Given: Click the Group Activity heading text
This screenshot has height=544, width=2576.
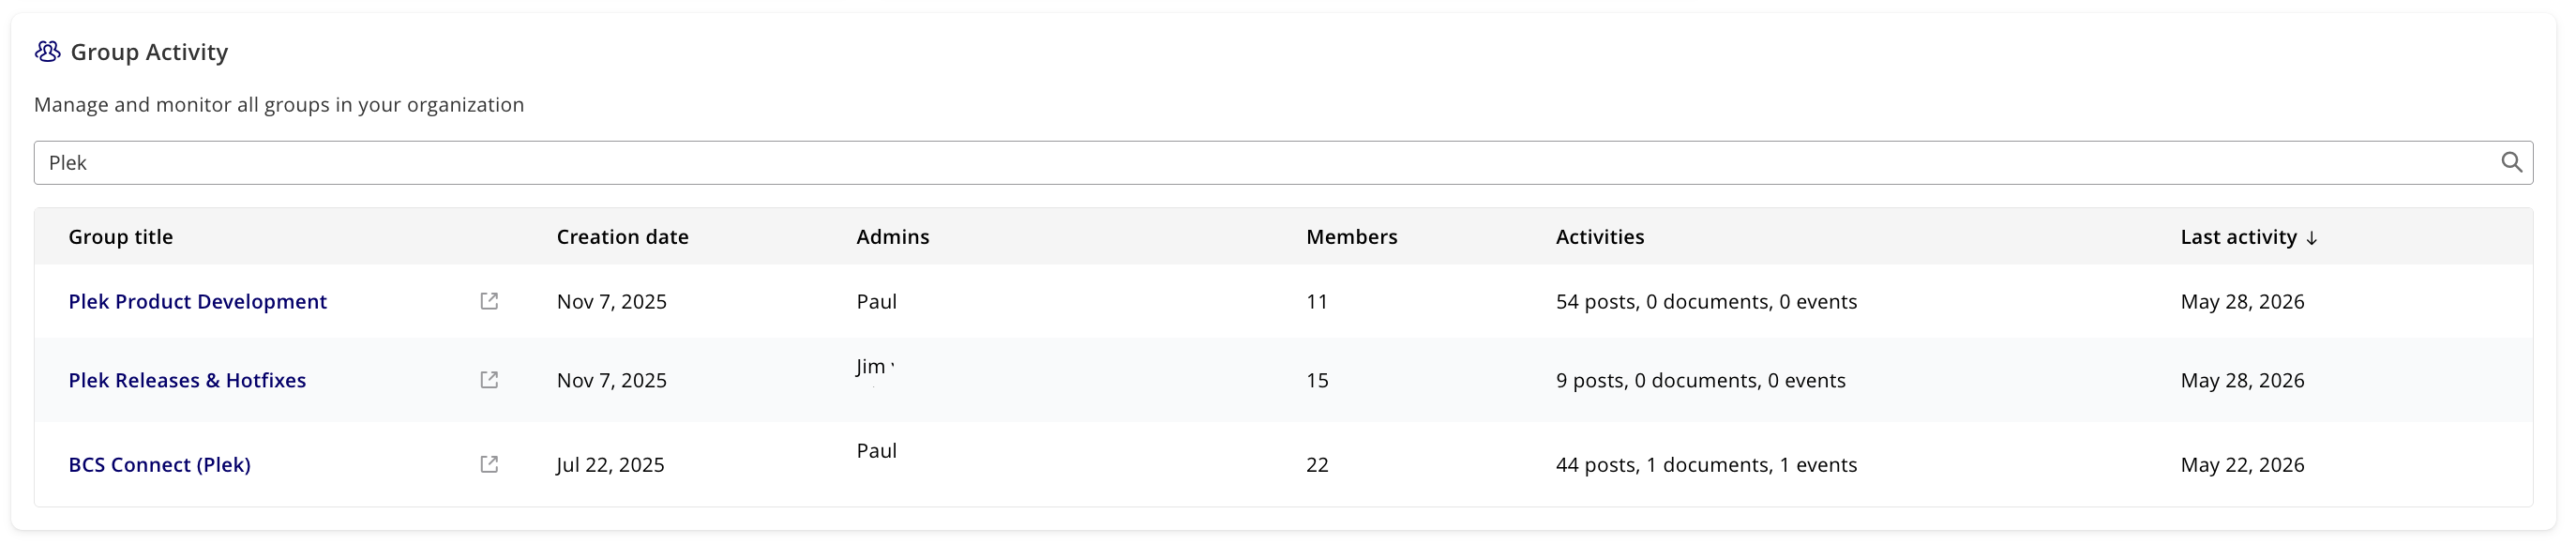Looking at the screenshot, I should pyautogui.click(x=149, y=51).
